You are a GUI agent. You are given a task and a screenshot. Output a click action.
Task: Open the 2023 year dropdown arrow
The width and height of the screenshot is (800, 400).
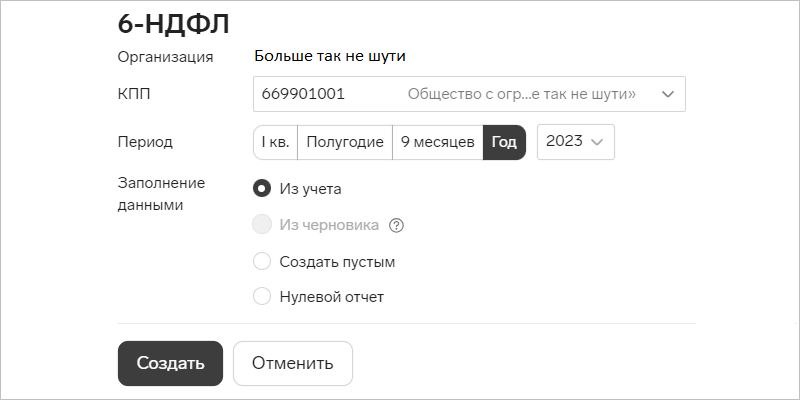[596, 142]
